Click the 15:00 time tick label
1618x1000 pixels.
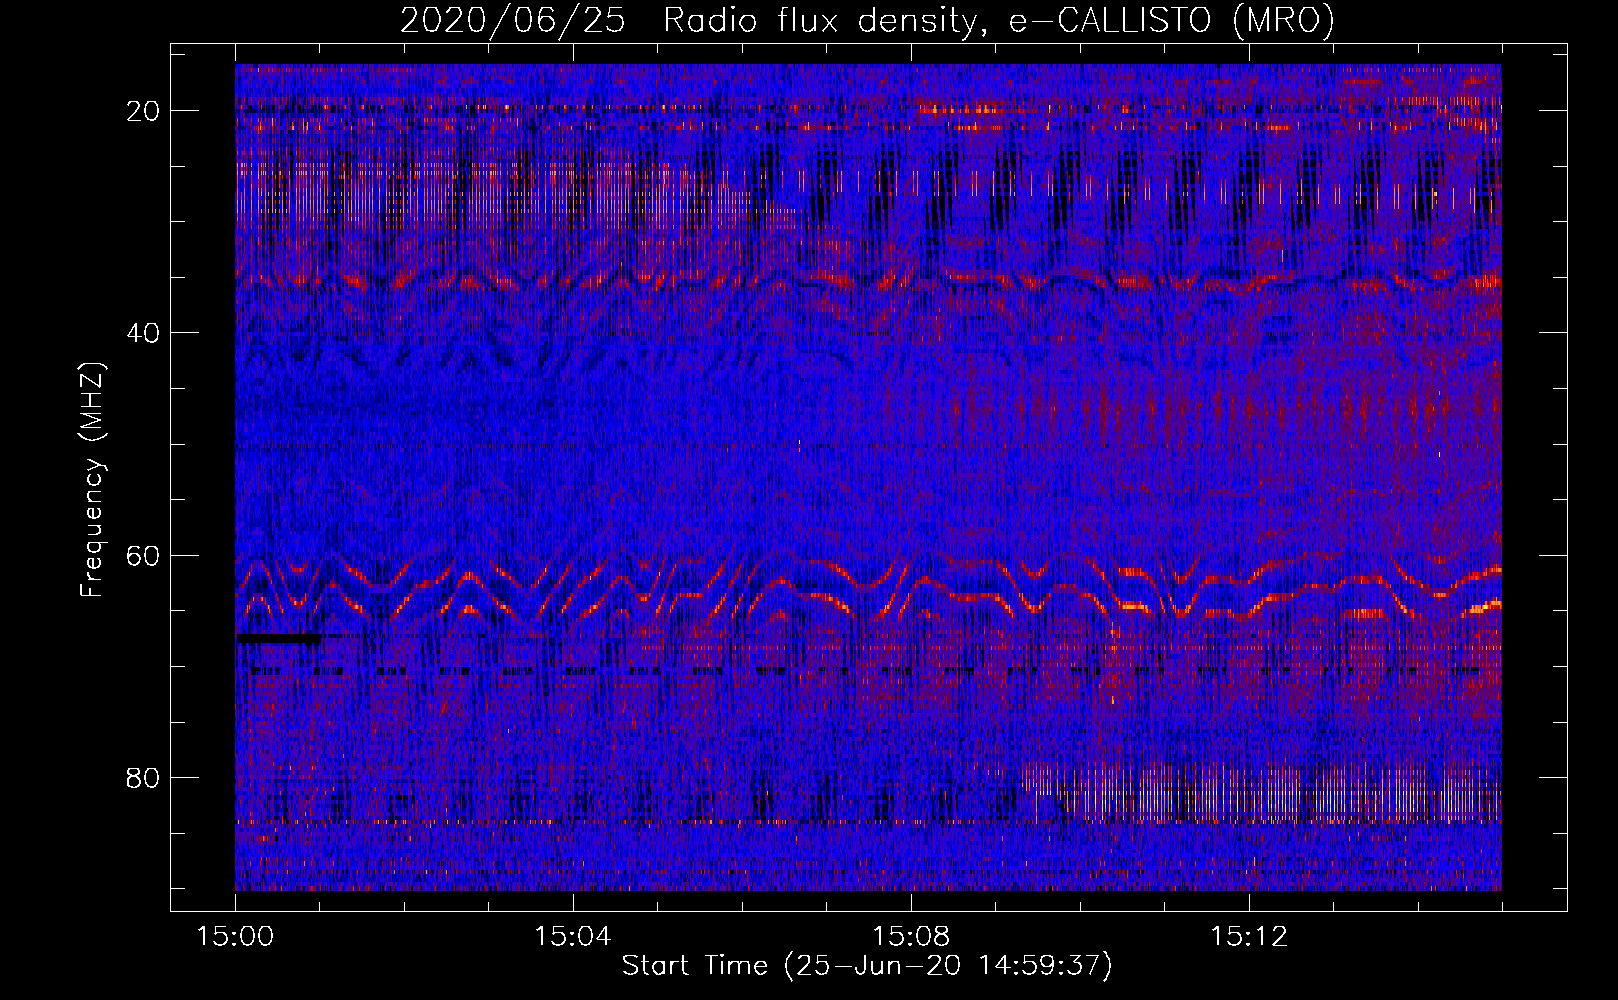(235, 937)
